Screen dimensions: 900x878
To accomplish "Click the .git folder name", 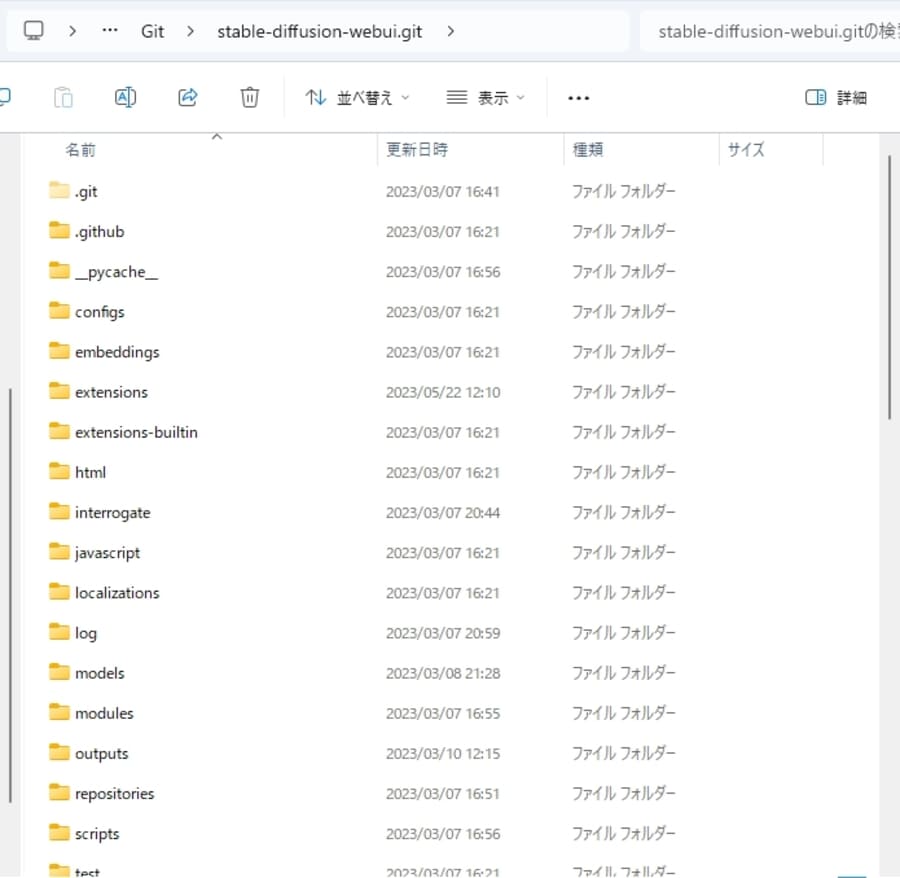I will click(x=86, y=192).
